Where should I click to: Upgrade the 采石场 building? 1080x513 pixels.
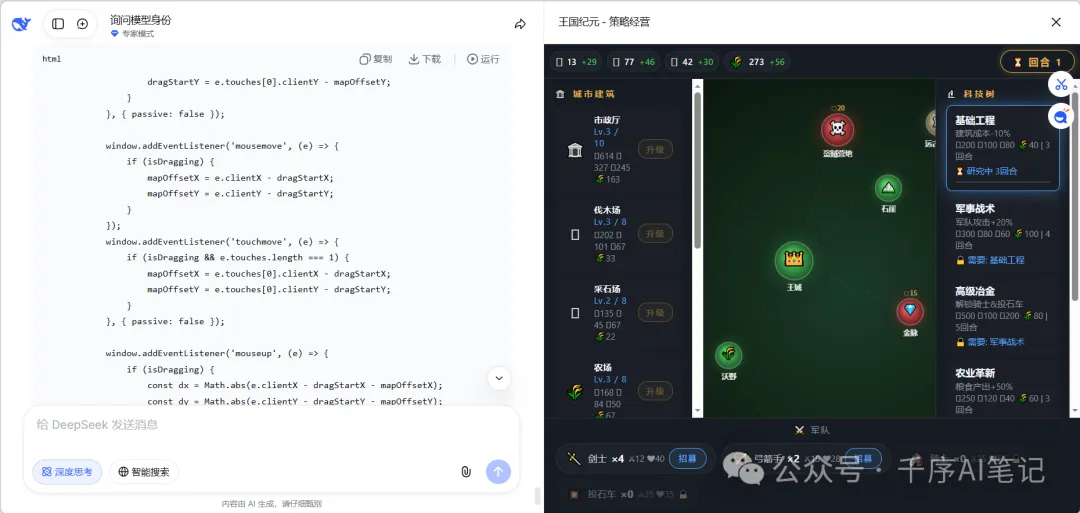pyautogui.click(x=655, y=313)
